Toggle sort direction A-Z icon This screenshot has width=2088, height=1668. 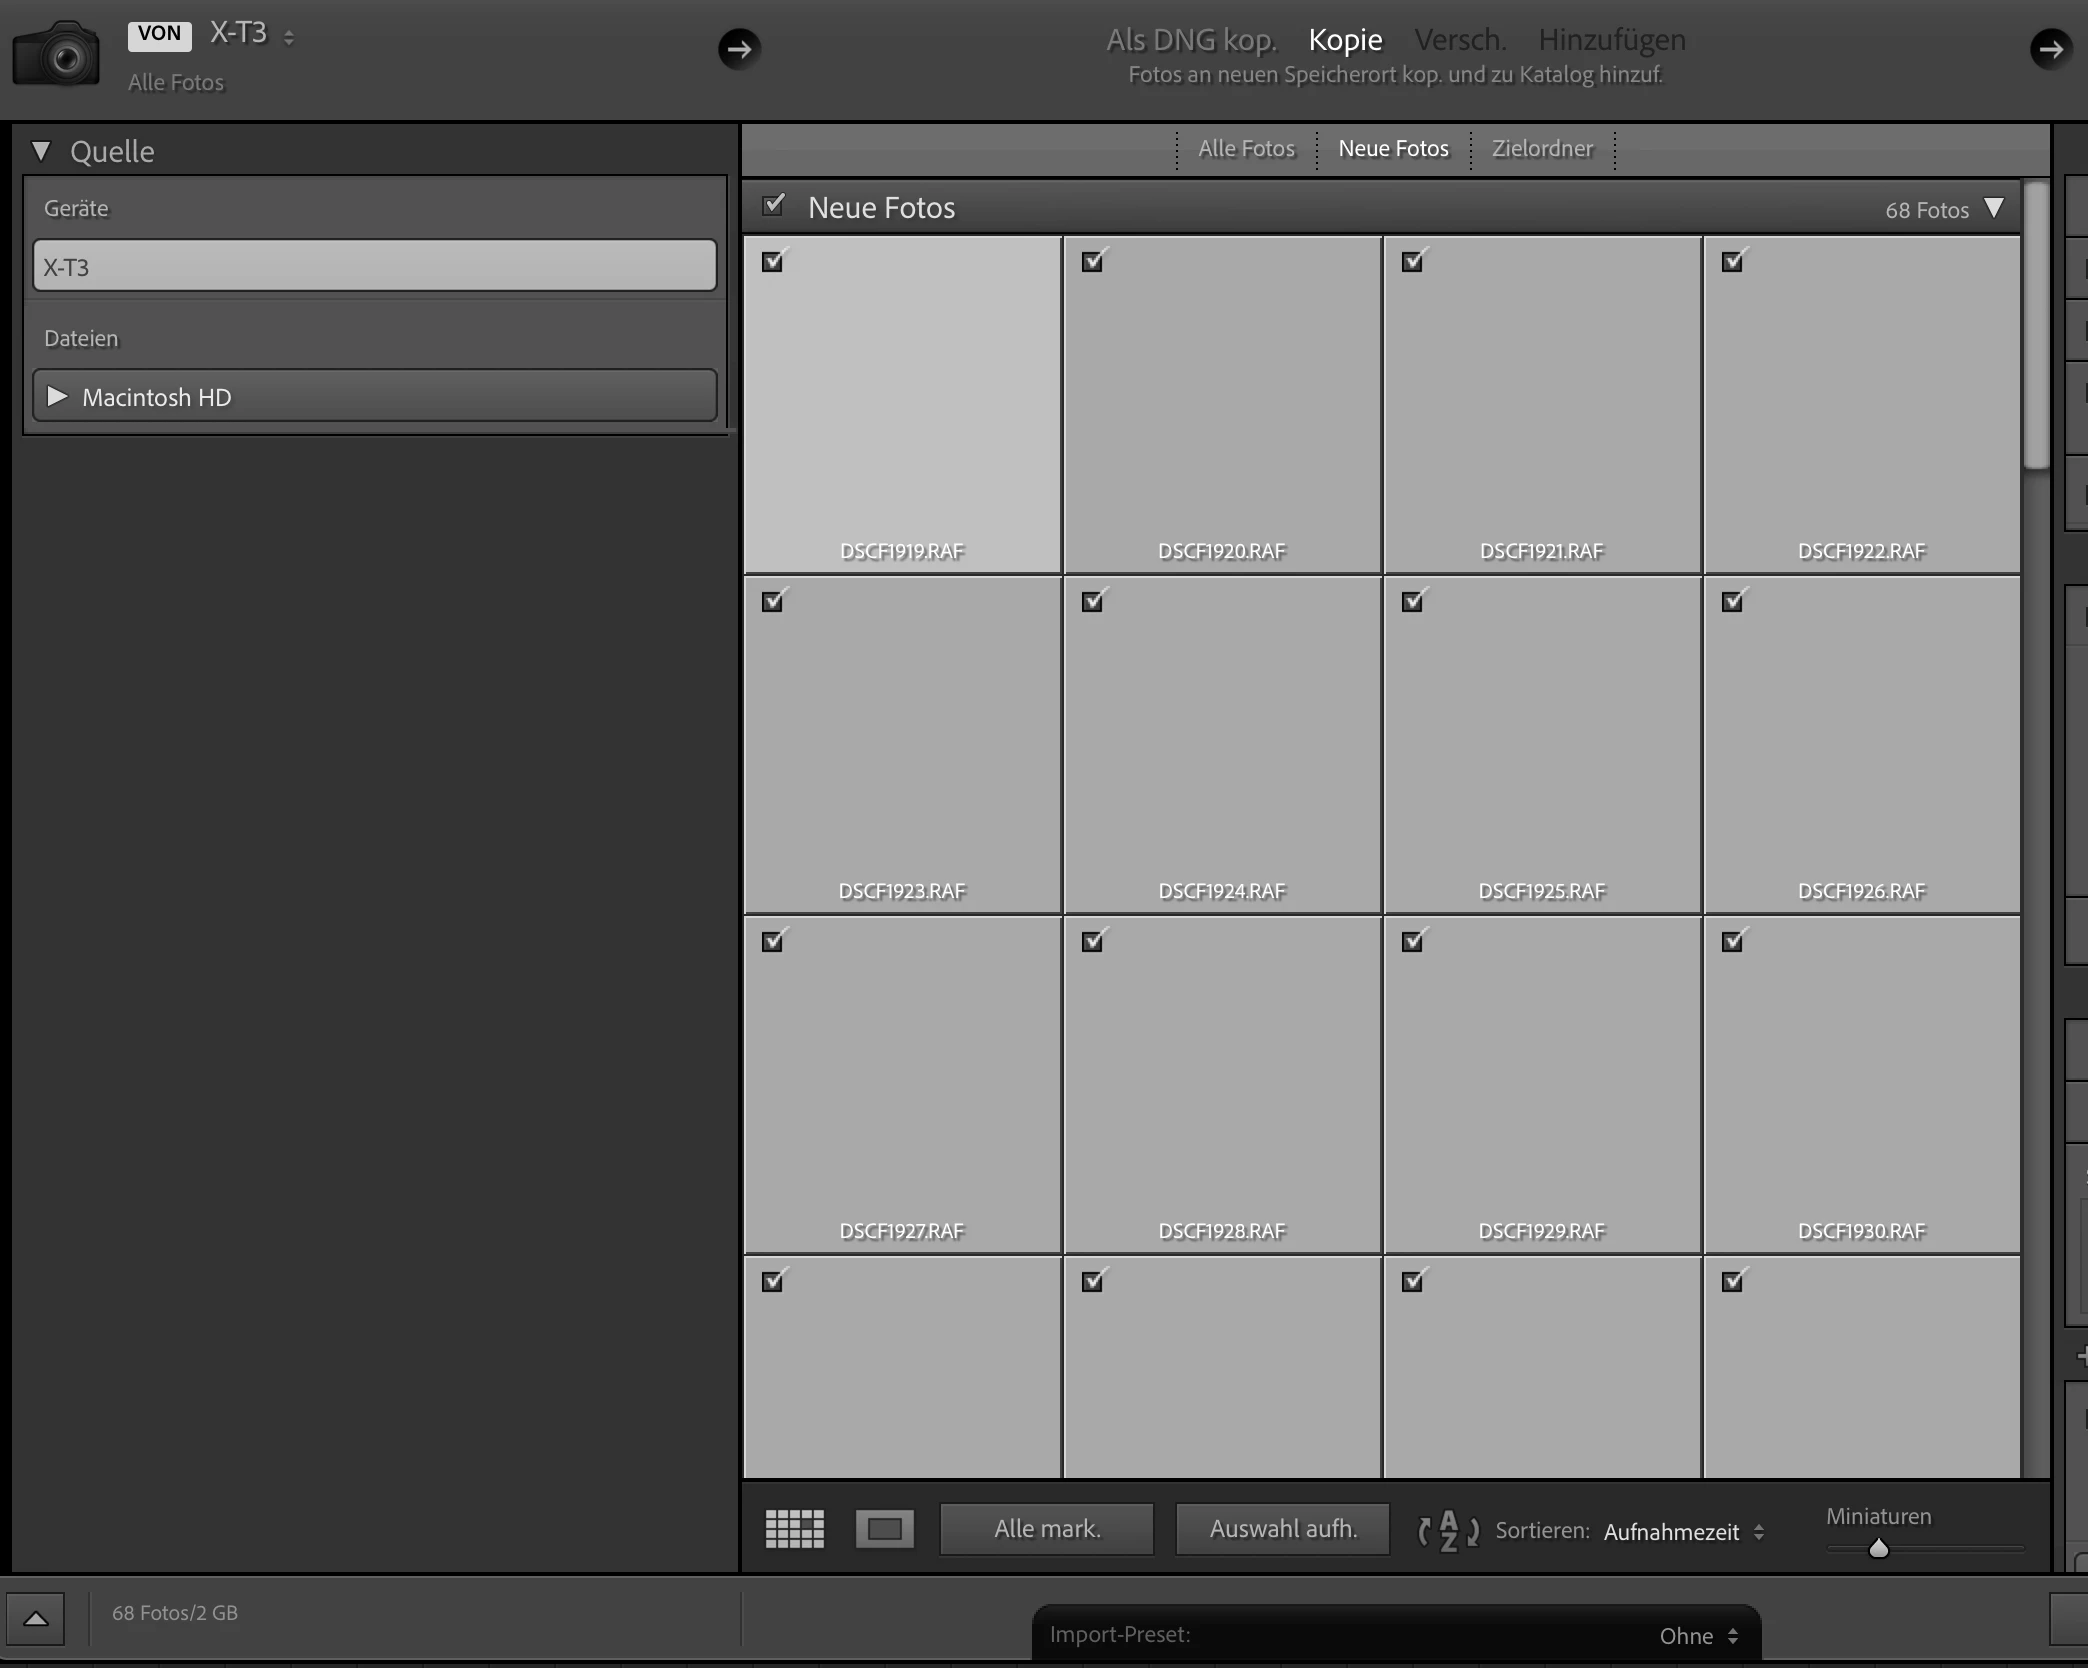pos(1447,1531)
